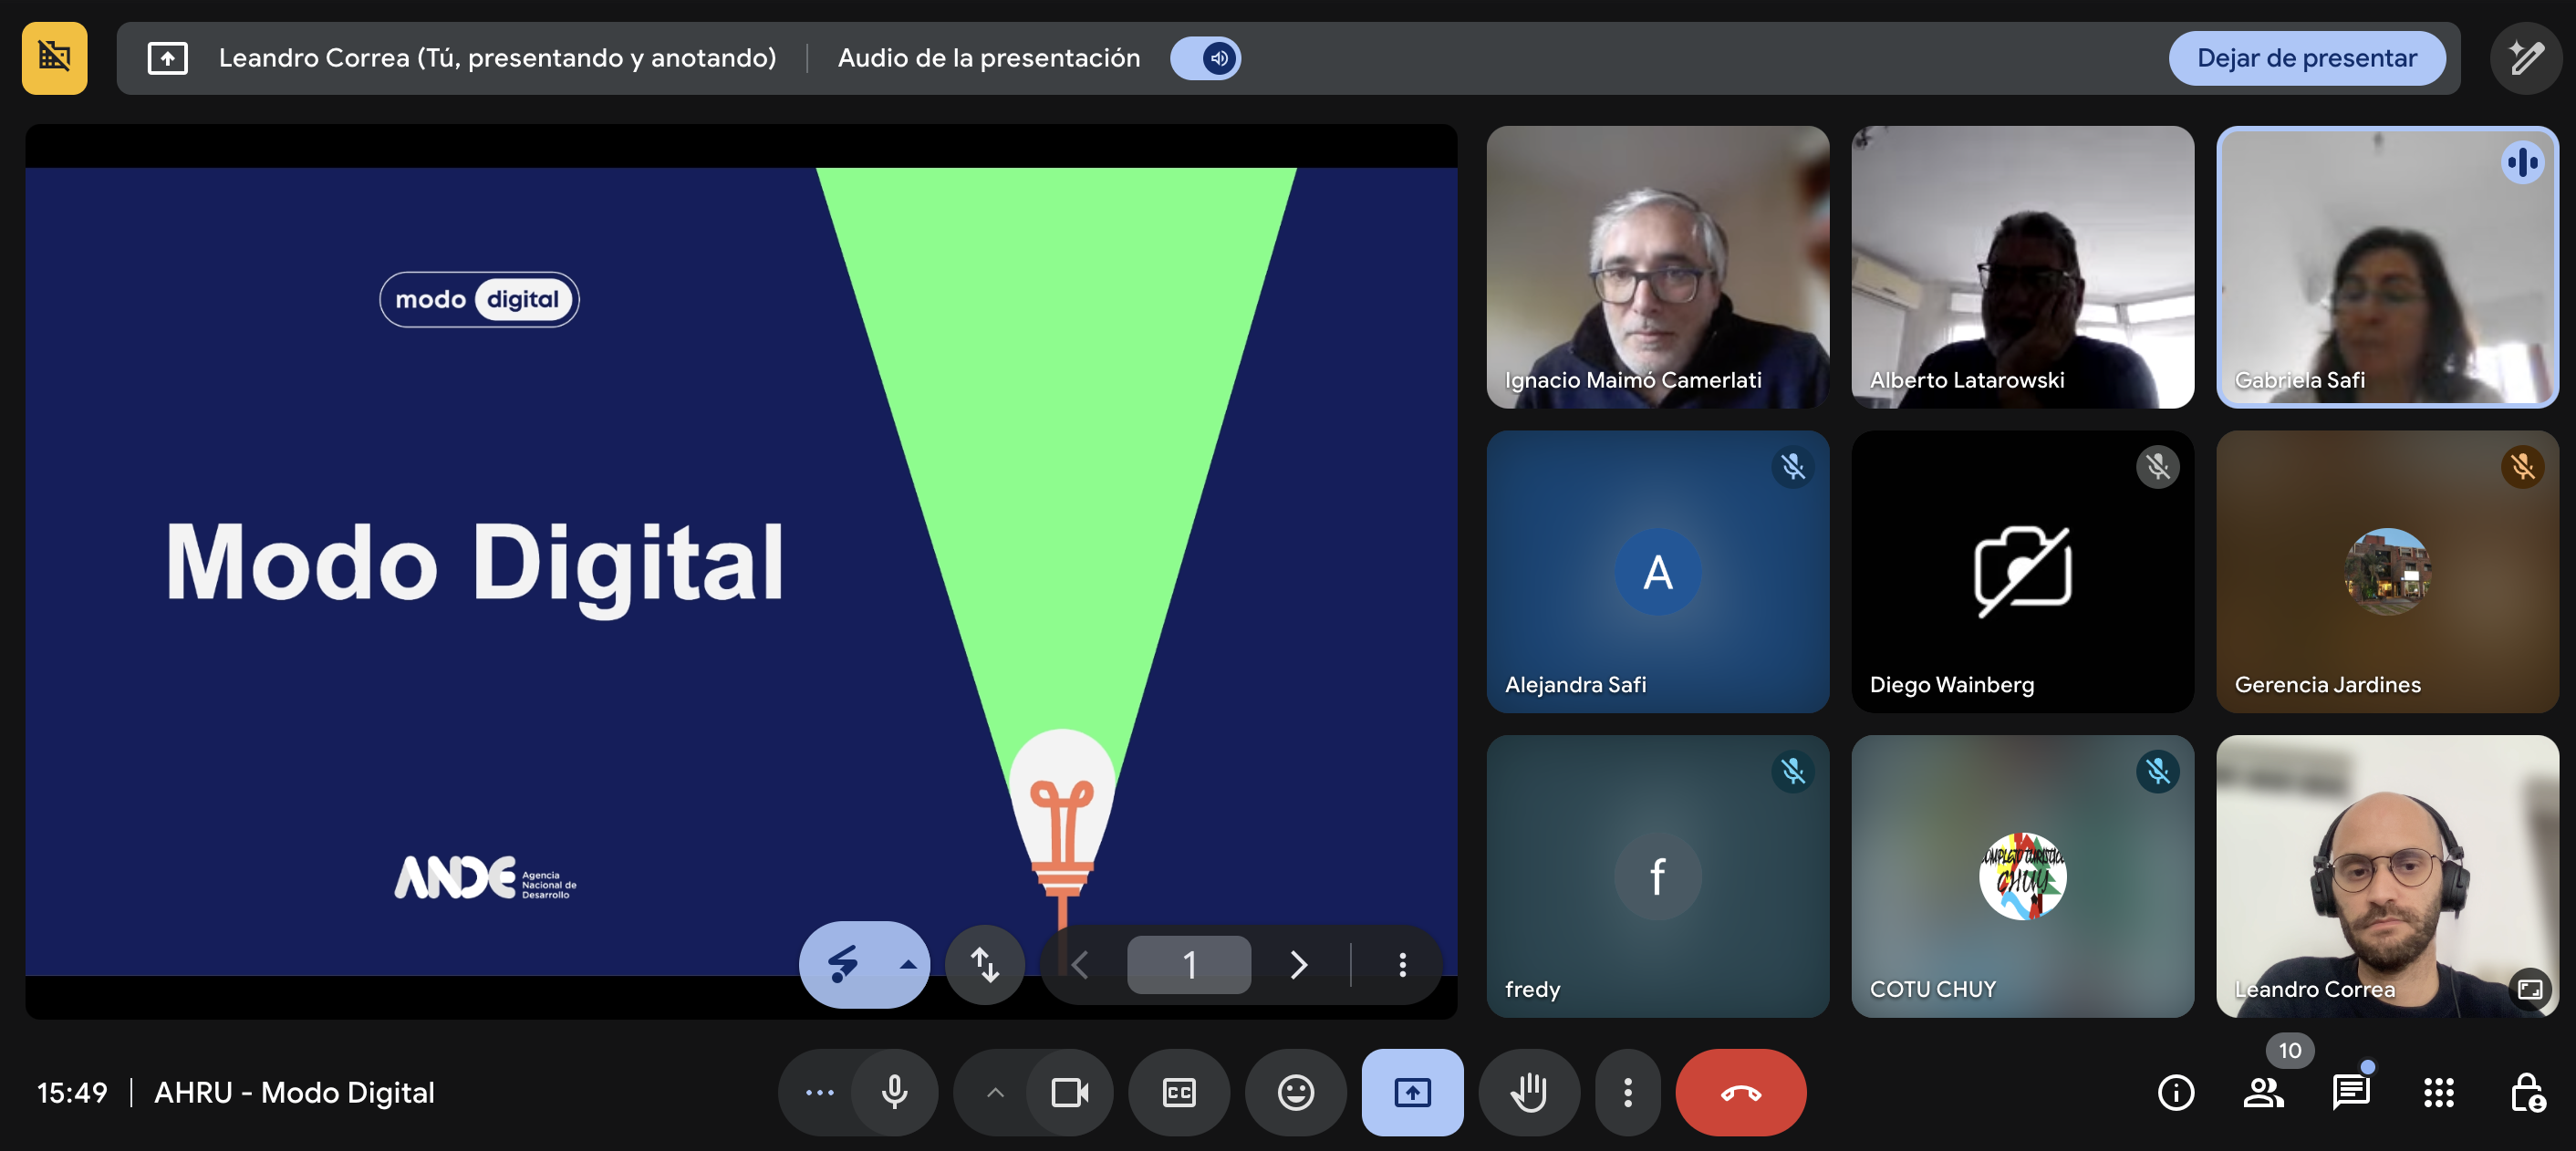Toggle presentation audio switch
The height and width of the screenshot is (1151, 2576).
[x=1206, y=58]
